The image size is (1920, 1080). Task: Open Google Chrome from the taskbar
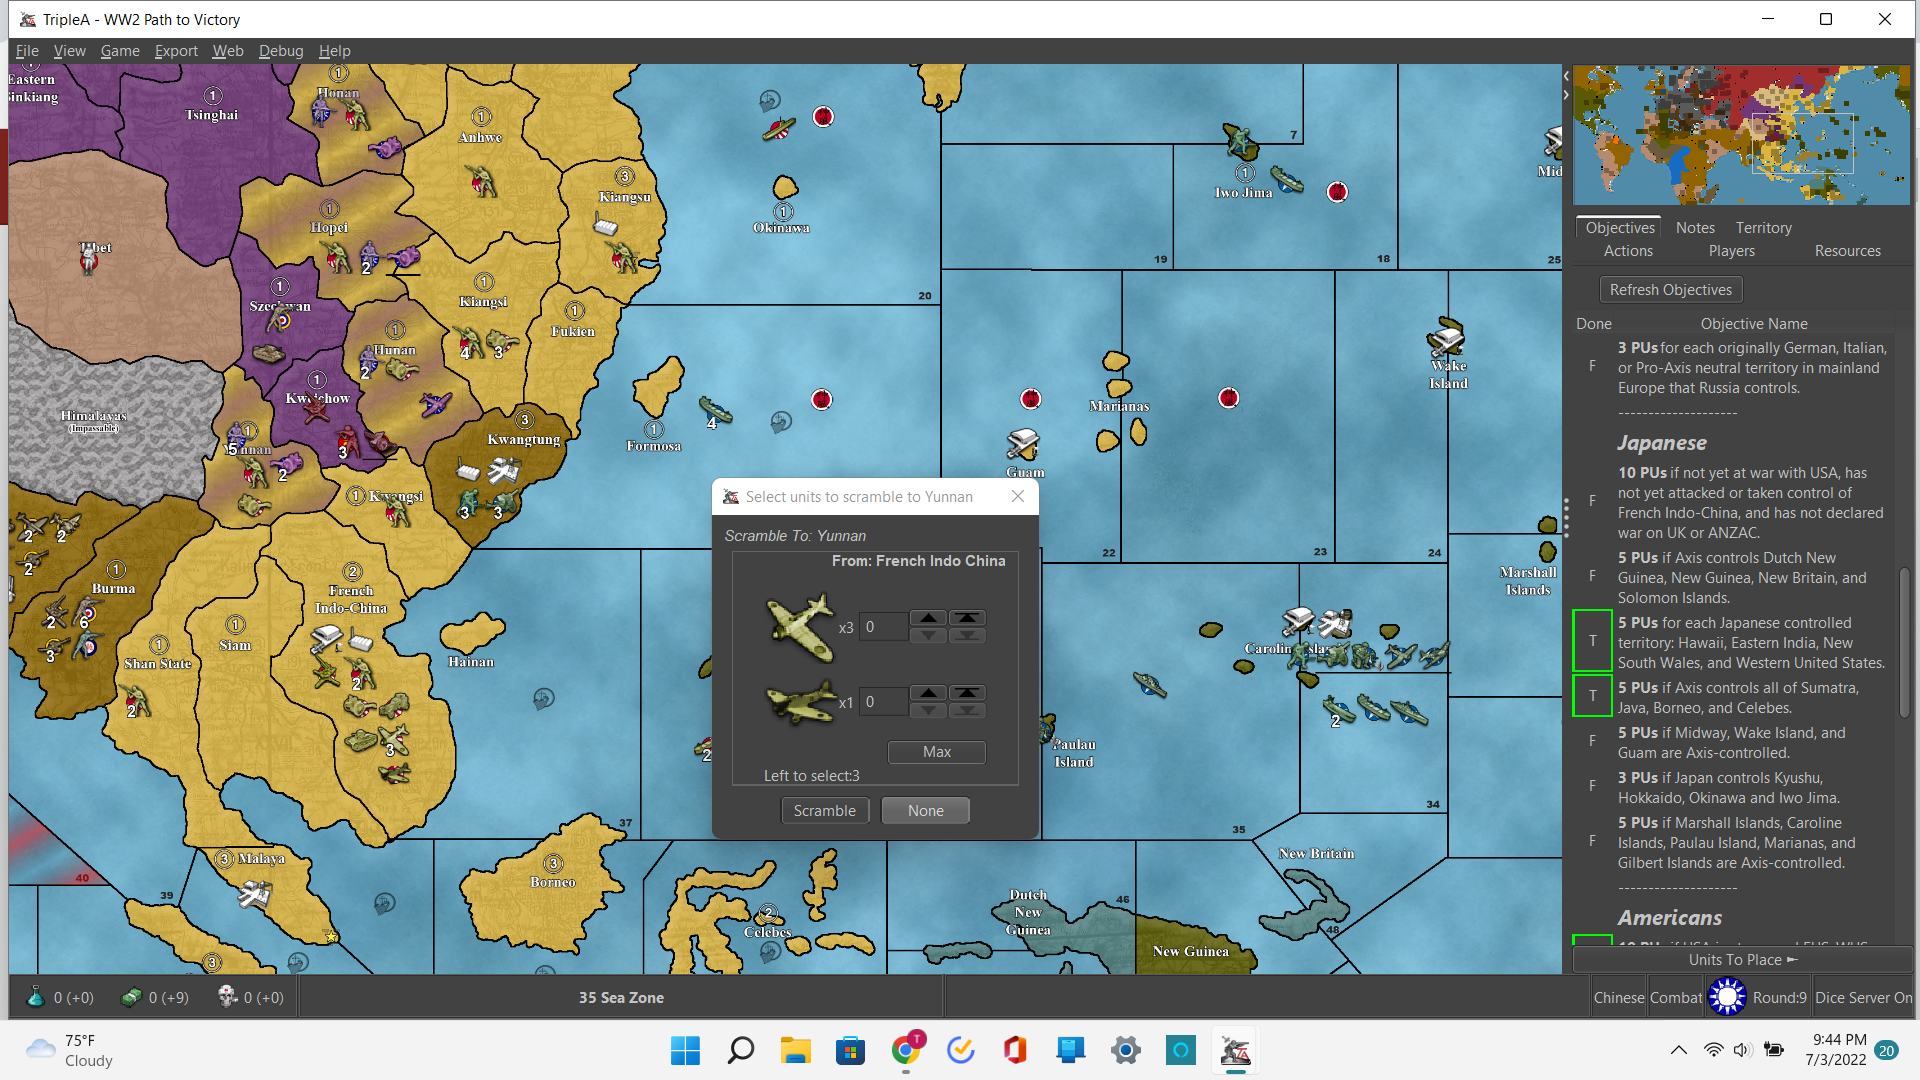(x=906, y=1050)
